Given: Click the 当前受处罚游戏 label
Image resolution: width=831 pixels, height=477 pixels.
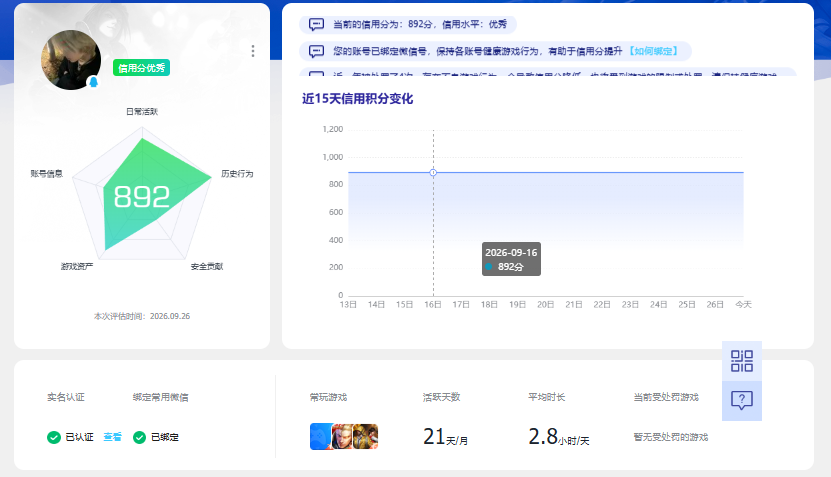Looking at the screenshot, I should 666,398.
